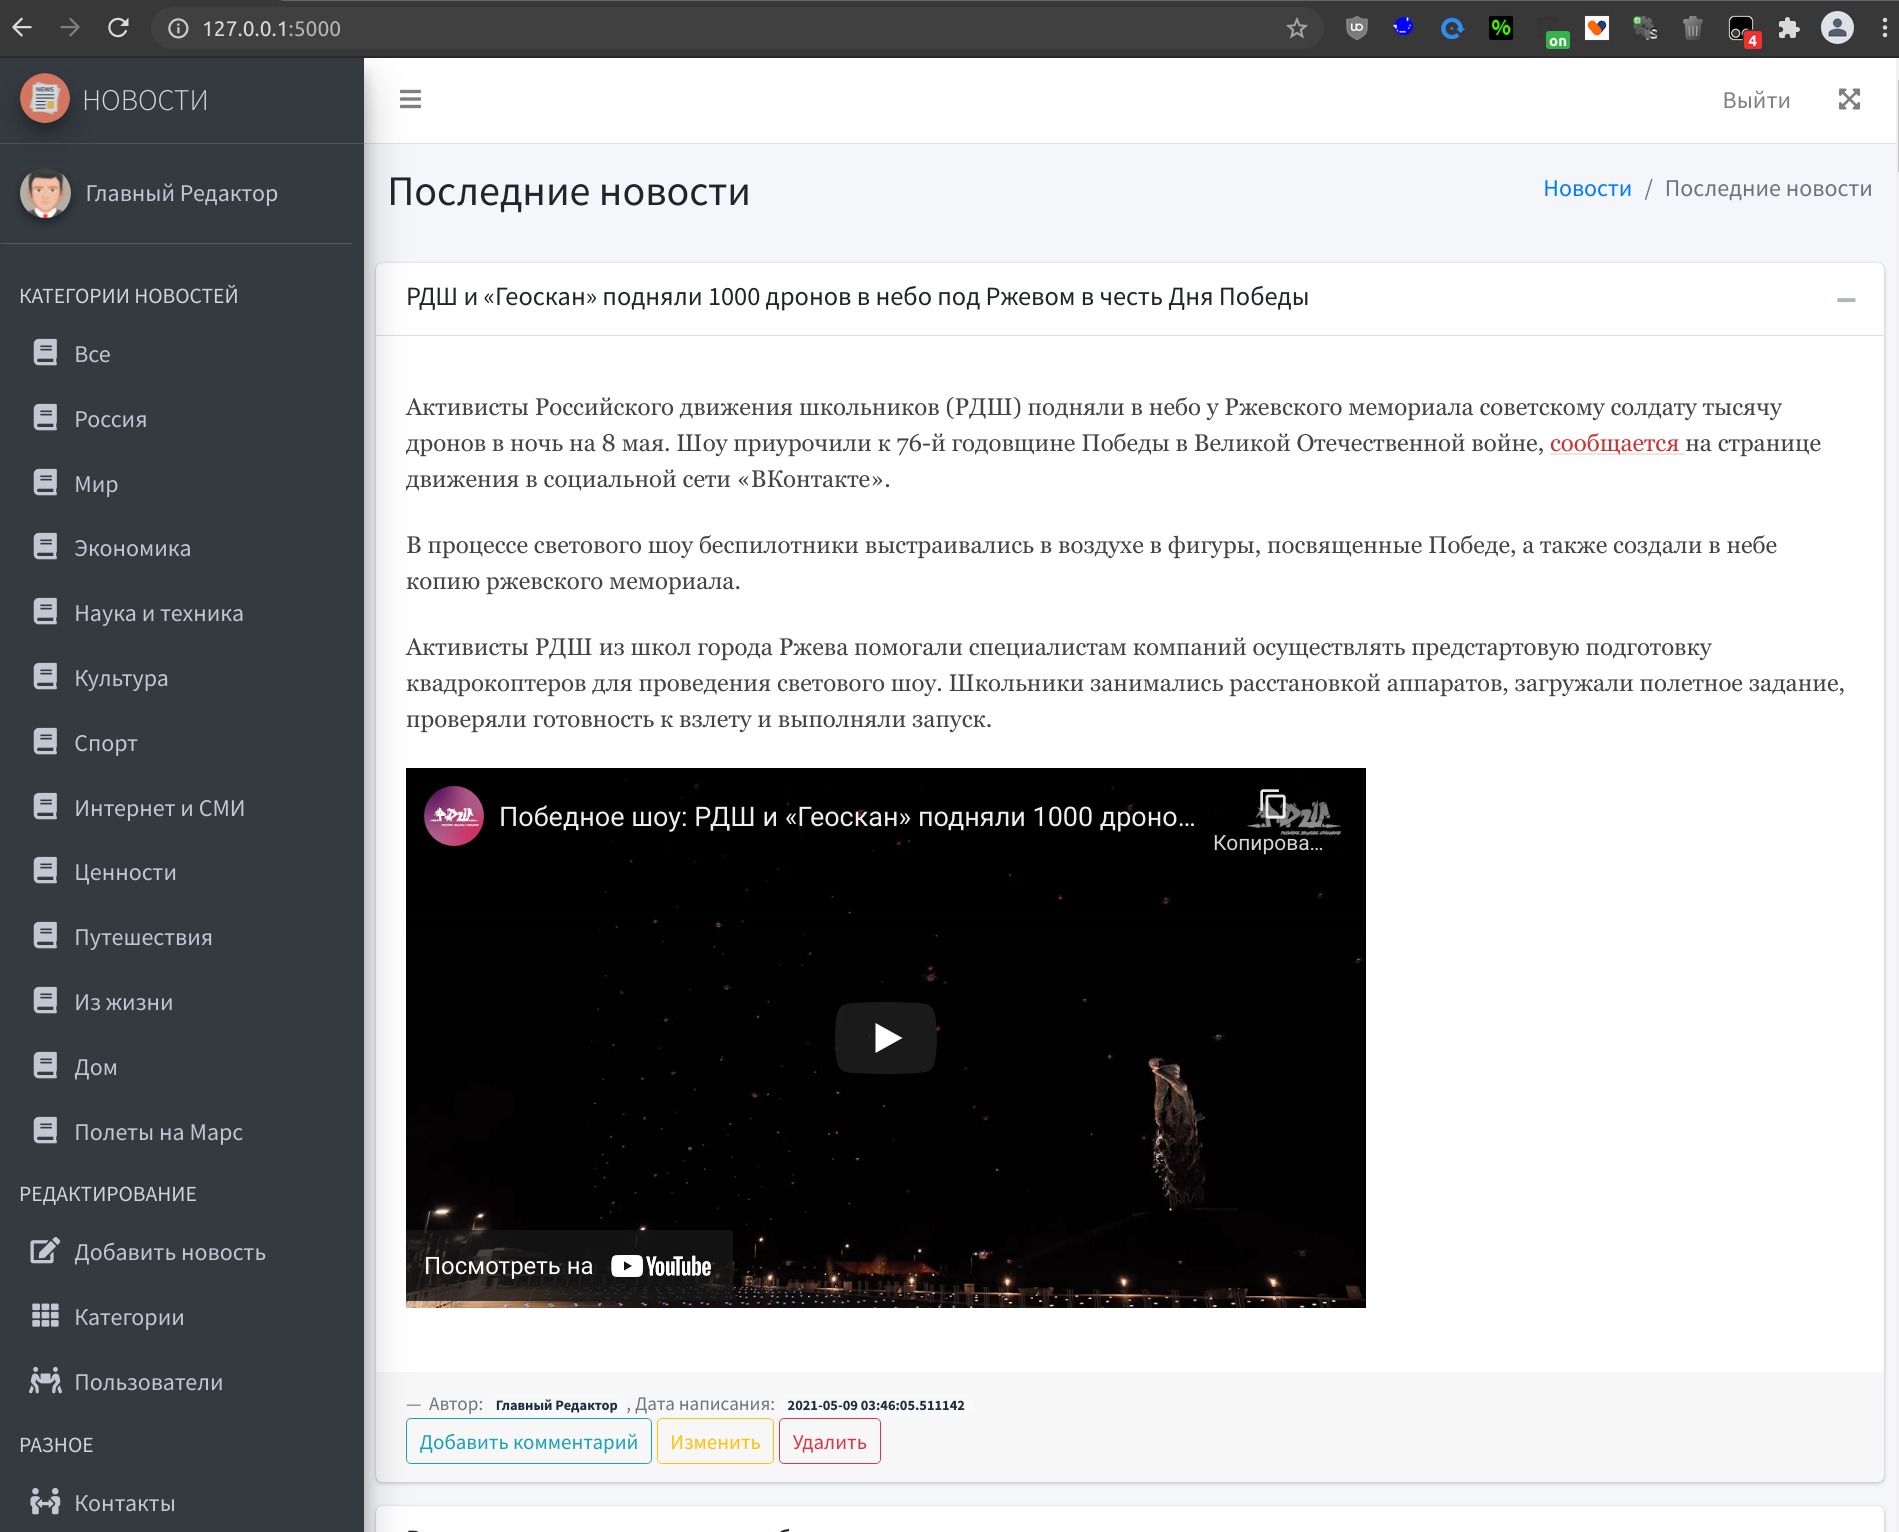Viewport: 1899px width, 1532px height.
Task: Reload the page
Action: (118, 28)
